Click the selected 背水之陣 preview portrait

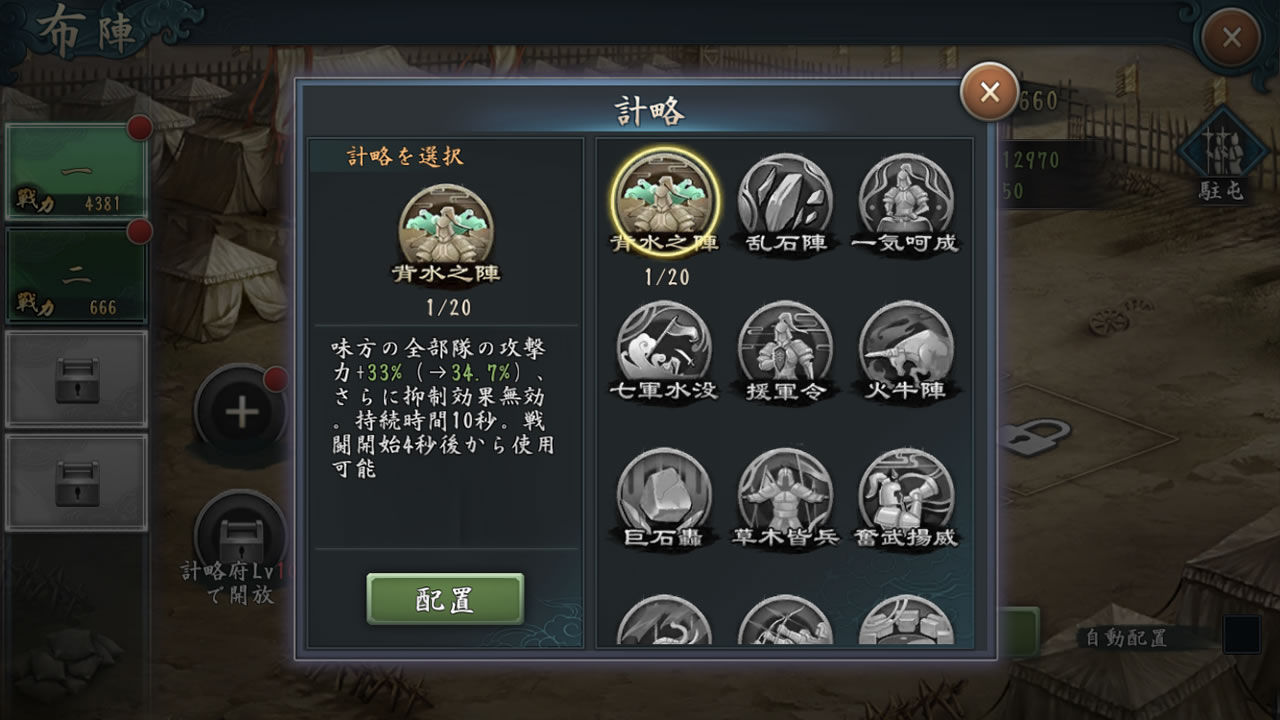pyautogui.click(x=446, y=222)
